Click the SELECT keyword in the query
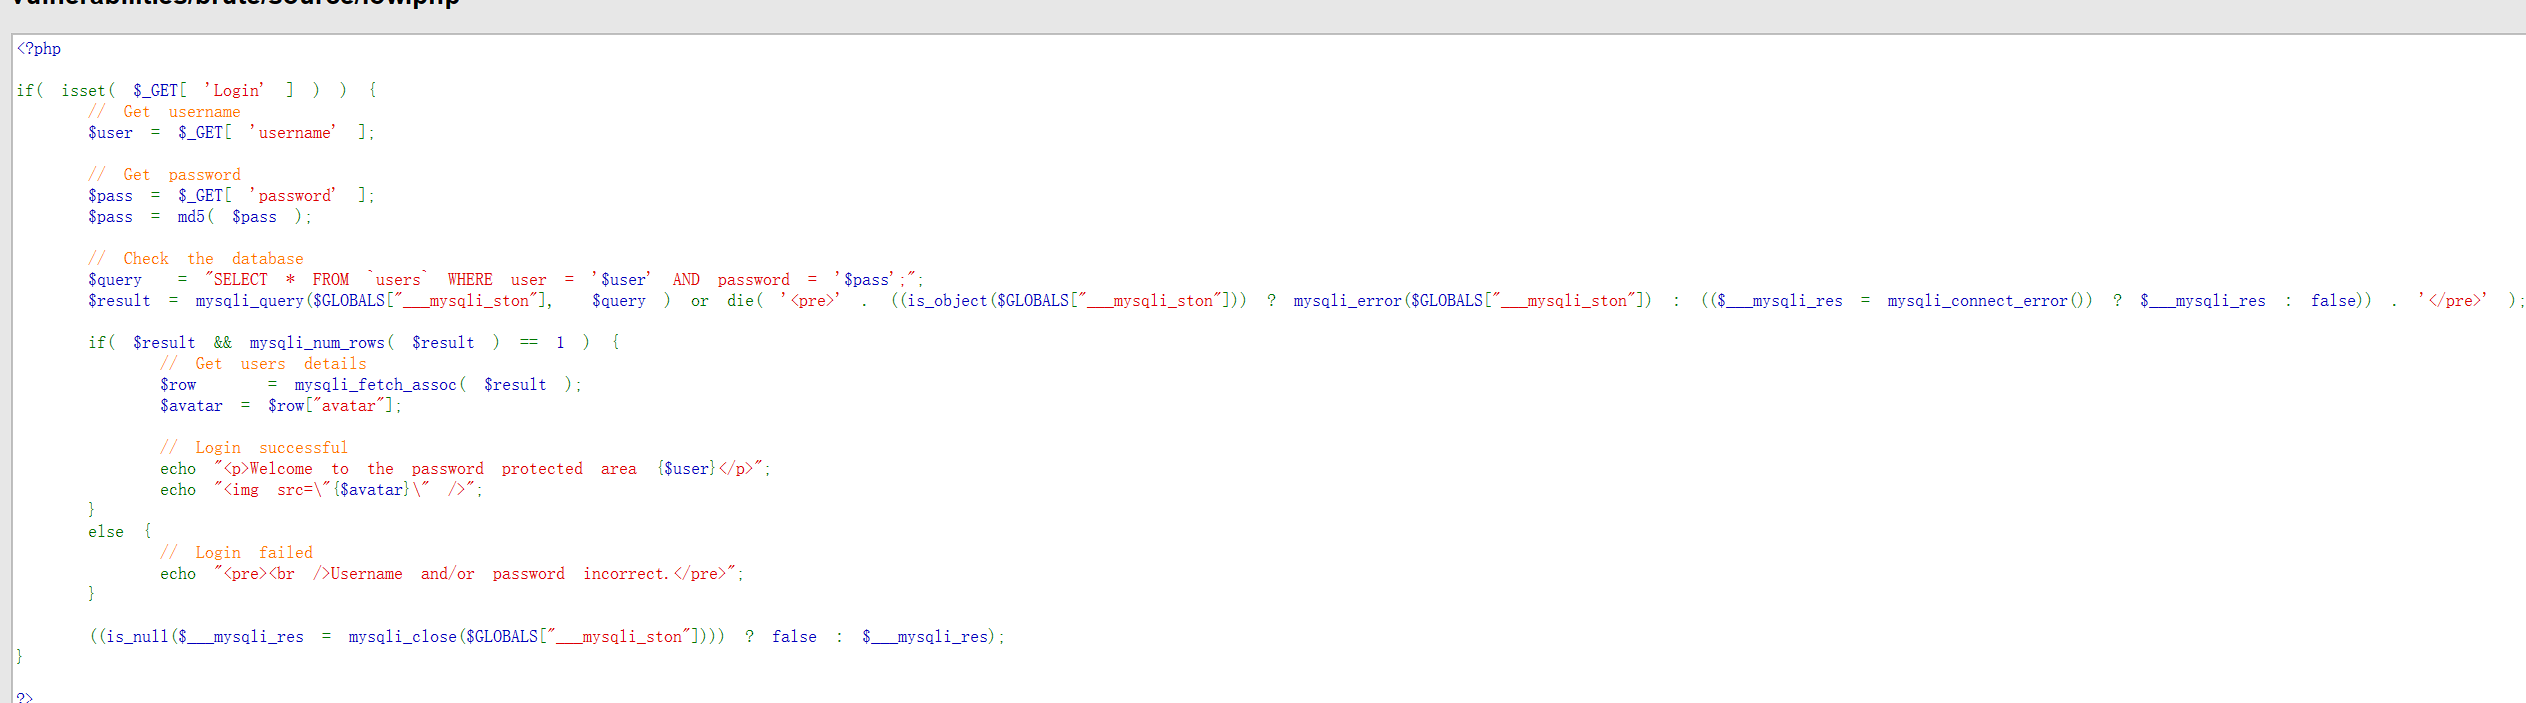Image resolution: width=2526 pixels, height=703 pixels. click(x=240, y=280)
